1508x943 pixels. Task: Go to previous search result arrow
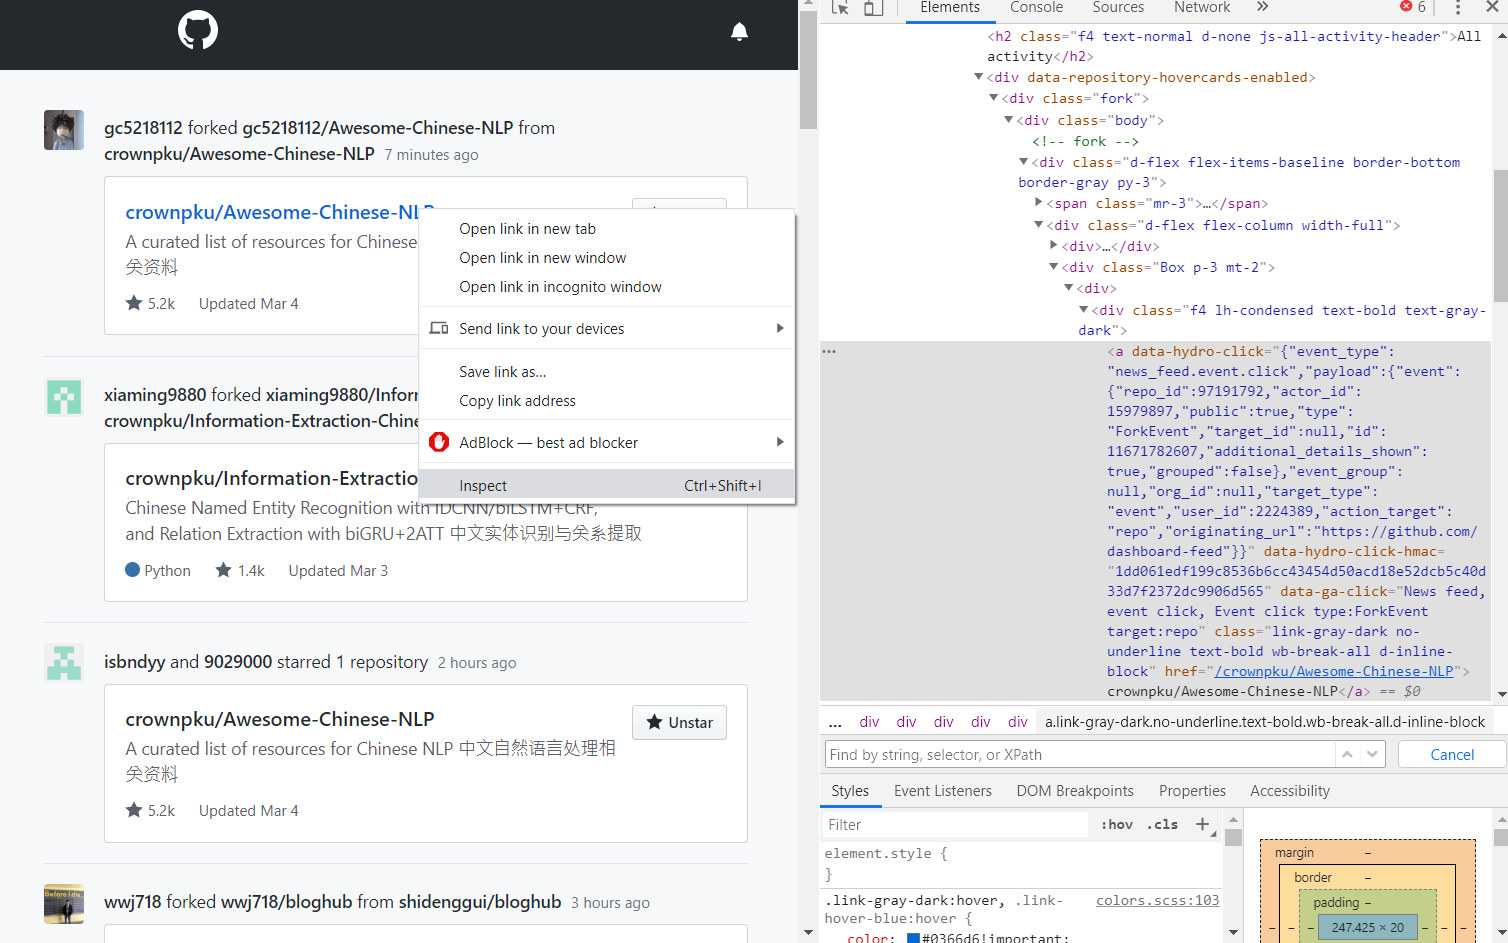click(x=1347, y=754)
